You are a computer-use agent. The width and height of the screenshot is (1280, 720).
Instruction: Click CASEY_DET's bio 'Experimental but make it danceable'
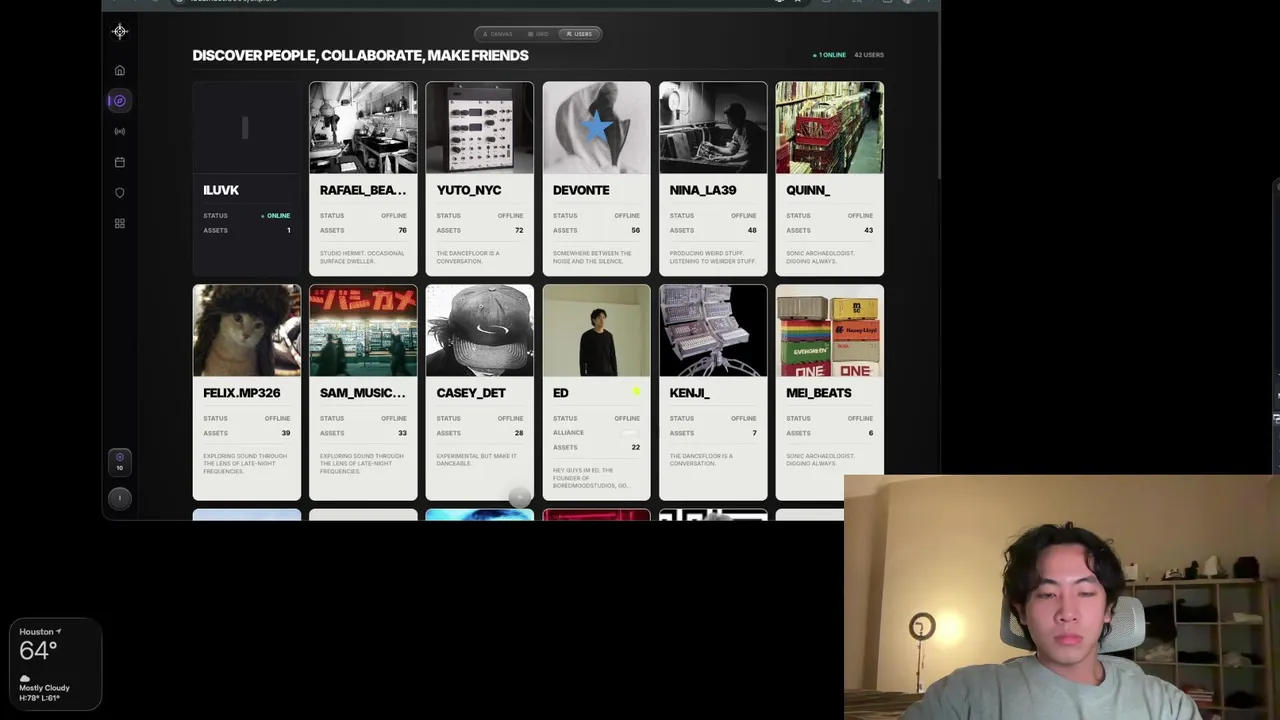click(x=477, y=460)
